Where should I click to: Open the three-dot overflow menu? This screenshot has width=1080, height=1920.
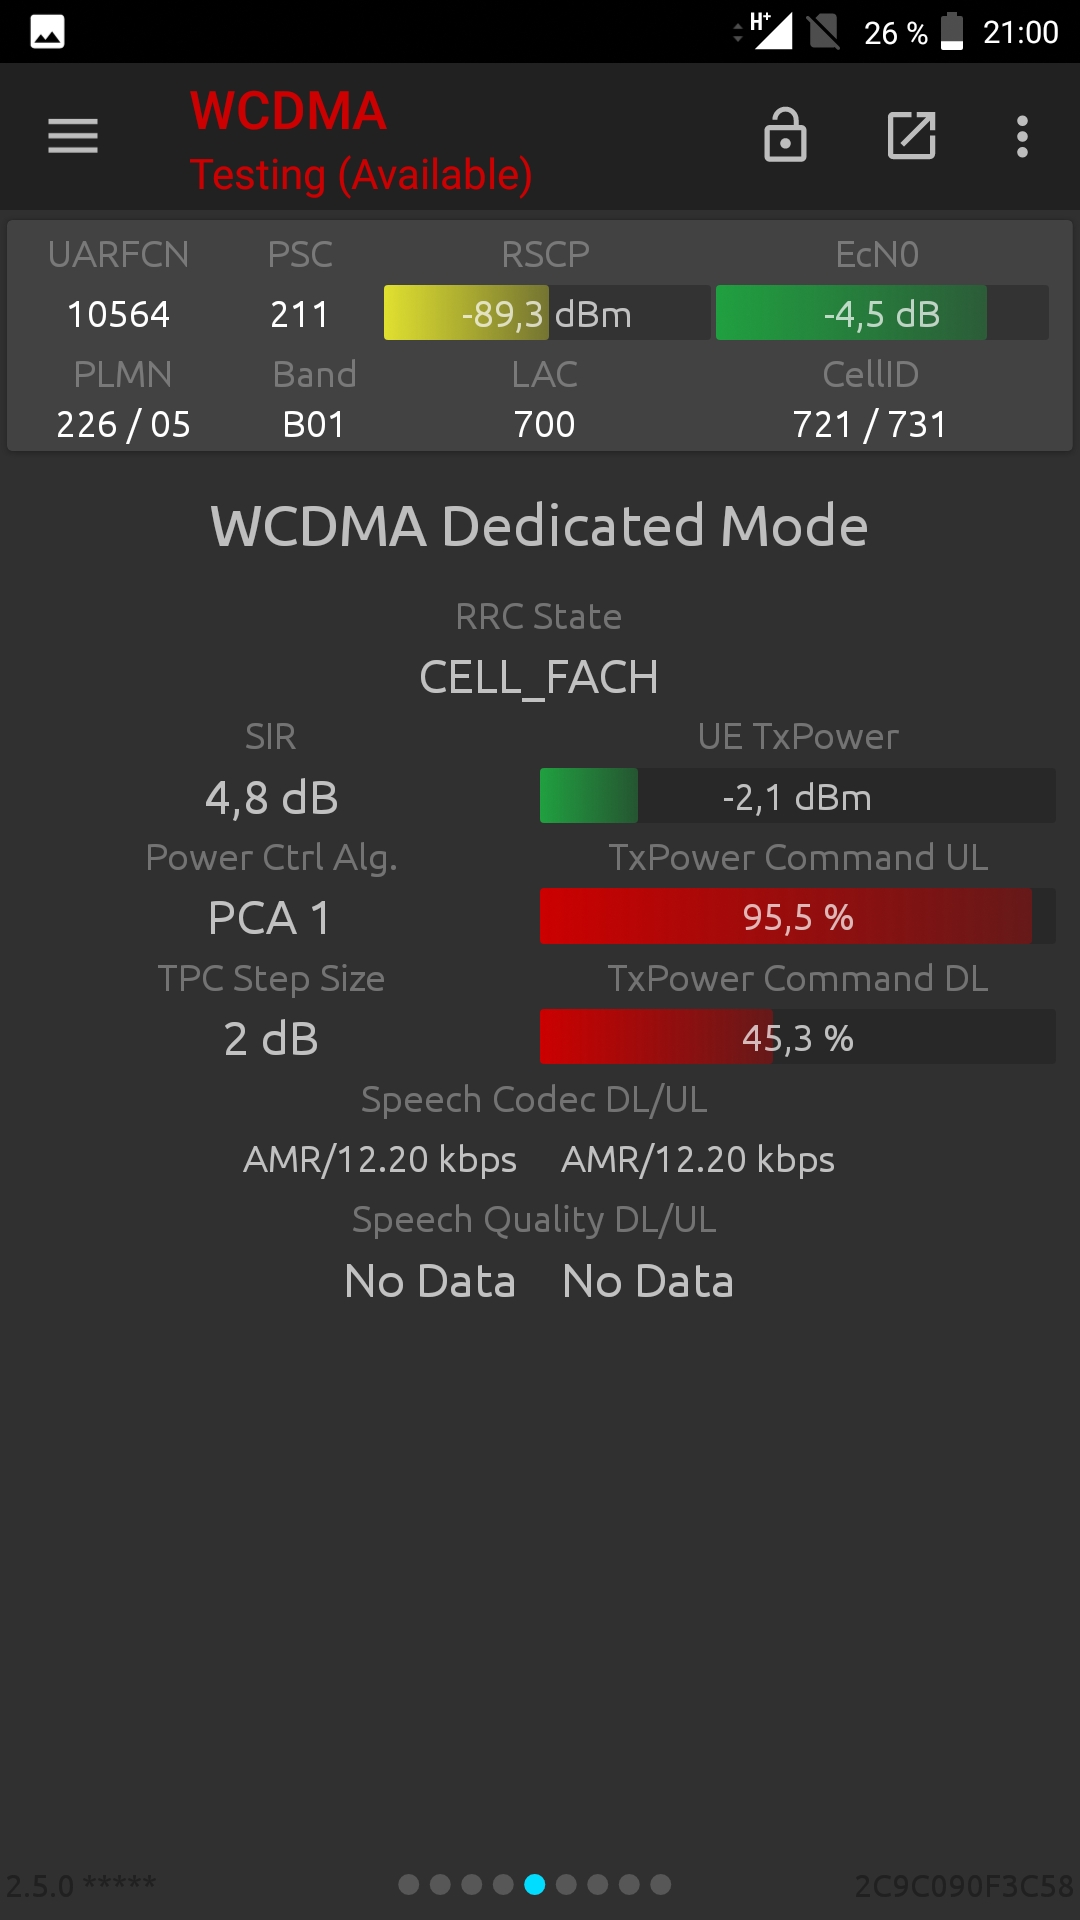coord(1022,136)
